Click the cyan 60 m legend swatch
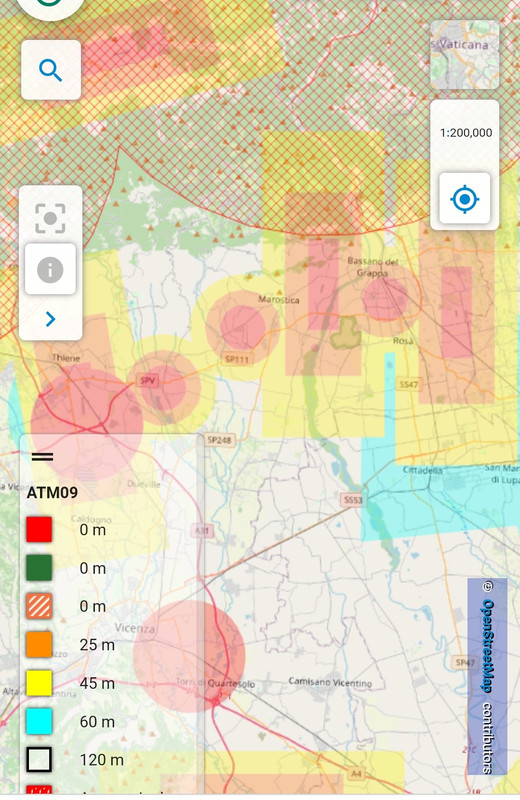520x800 pixels. pos(39,721)
